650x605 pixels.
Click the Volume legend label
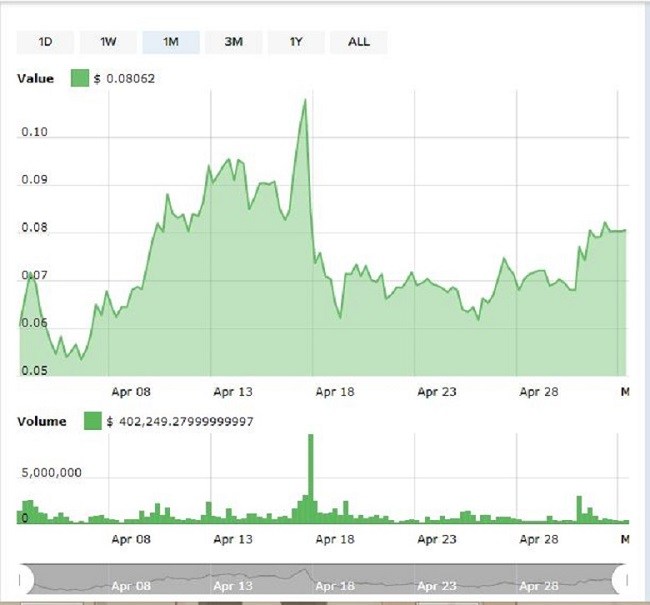click(x=42, y=421)
